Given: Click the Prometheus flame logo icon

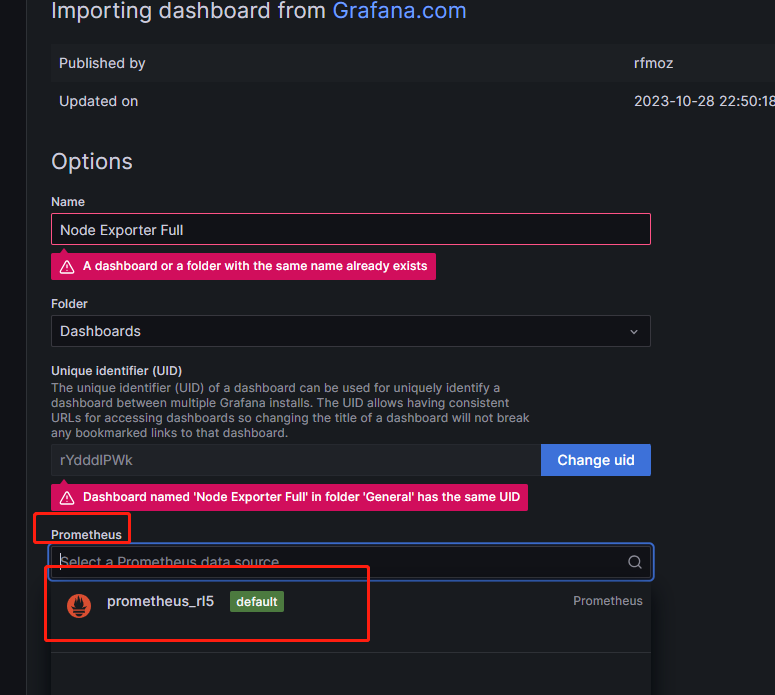Looking at the screenshot, I should click(x=79, y=604).
